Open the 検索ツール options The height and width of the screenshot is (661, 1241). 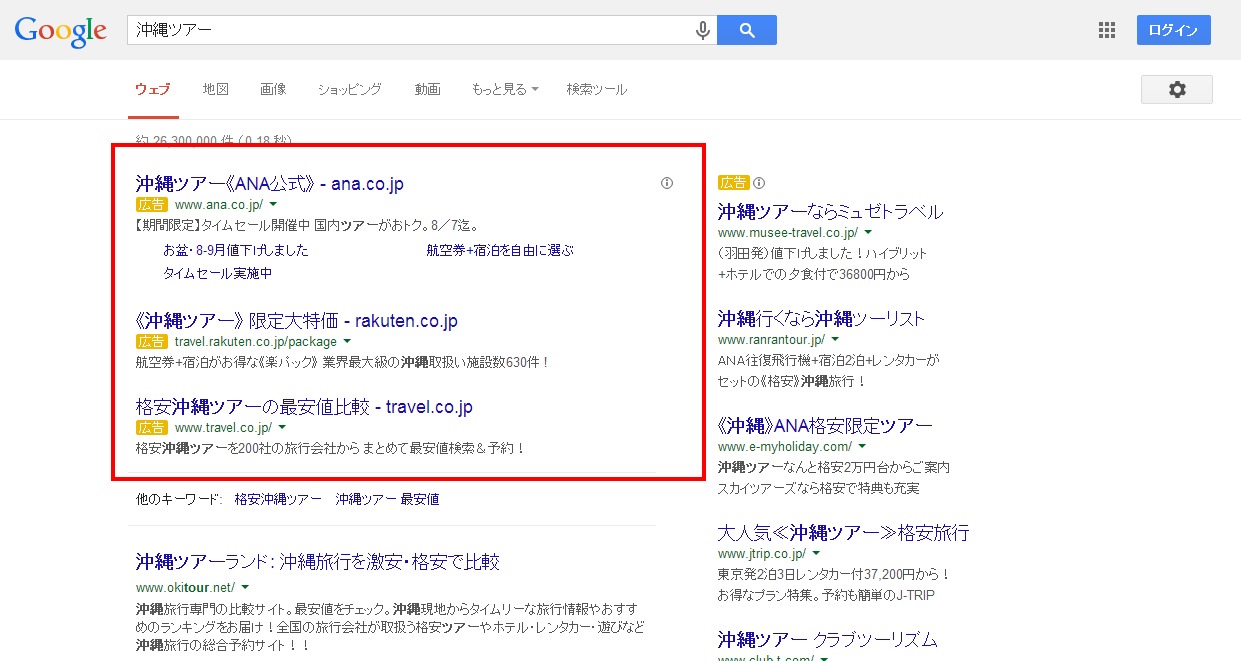pos(596,89)
